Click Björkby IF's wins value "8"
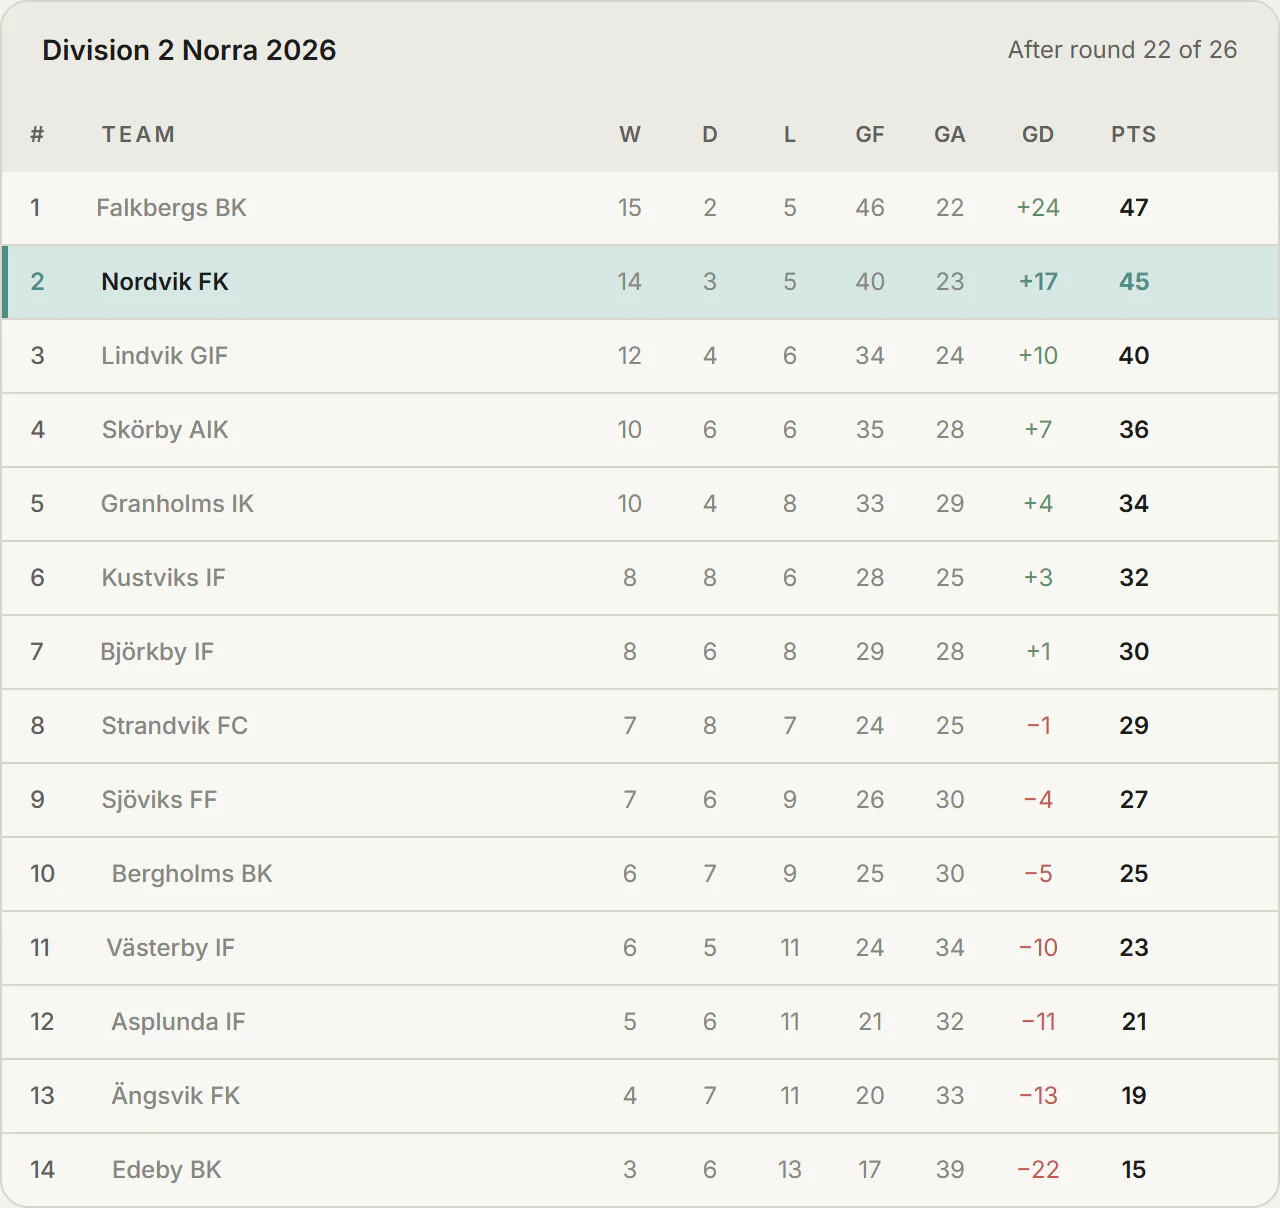 tap(630, 652)
